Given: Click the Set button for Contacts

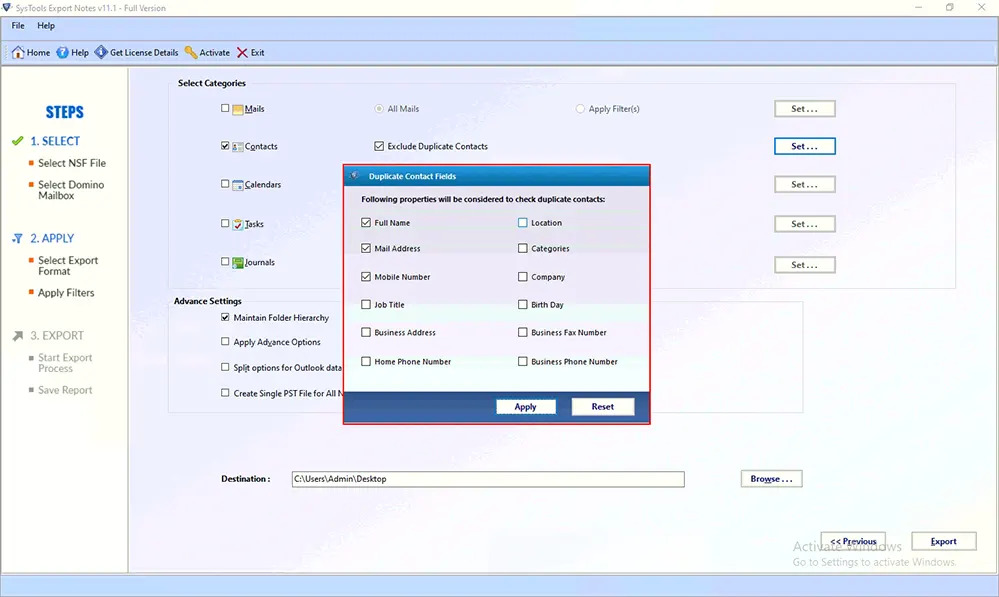Looking at the screenshot, I should point(805,147).
